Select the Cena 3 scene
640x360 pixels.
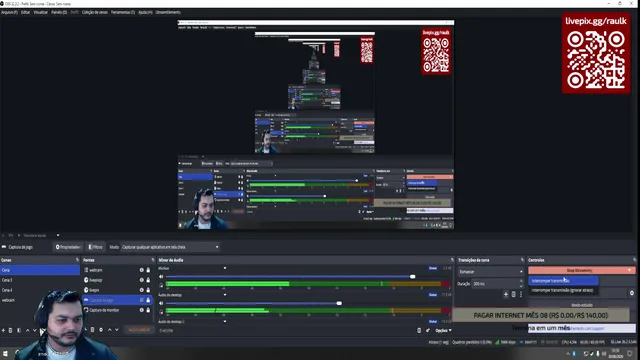[40, 280]
